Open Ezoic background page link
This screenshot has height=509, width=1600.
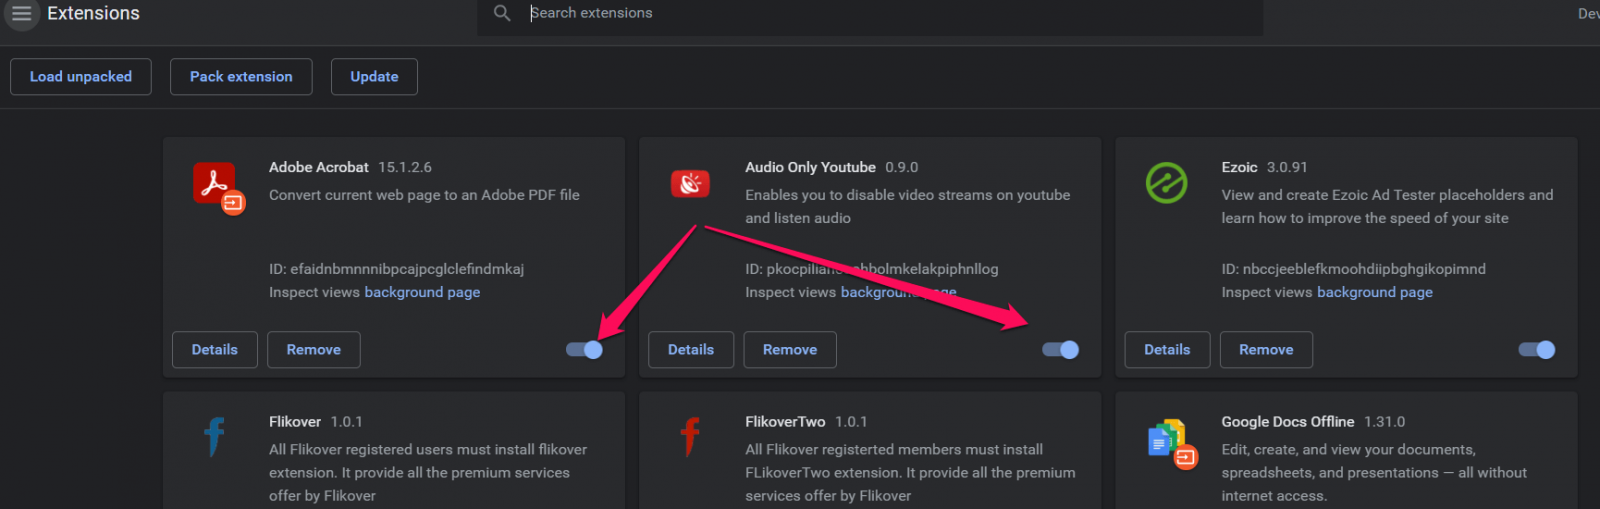coord(1375,292)
